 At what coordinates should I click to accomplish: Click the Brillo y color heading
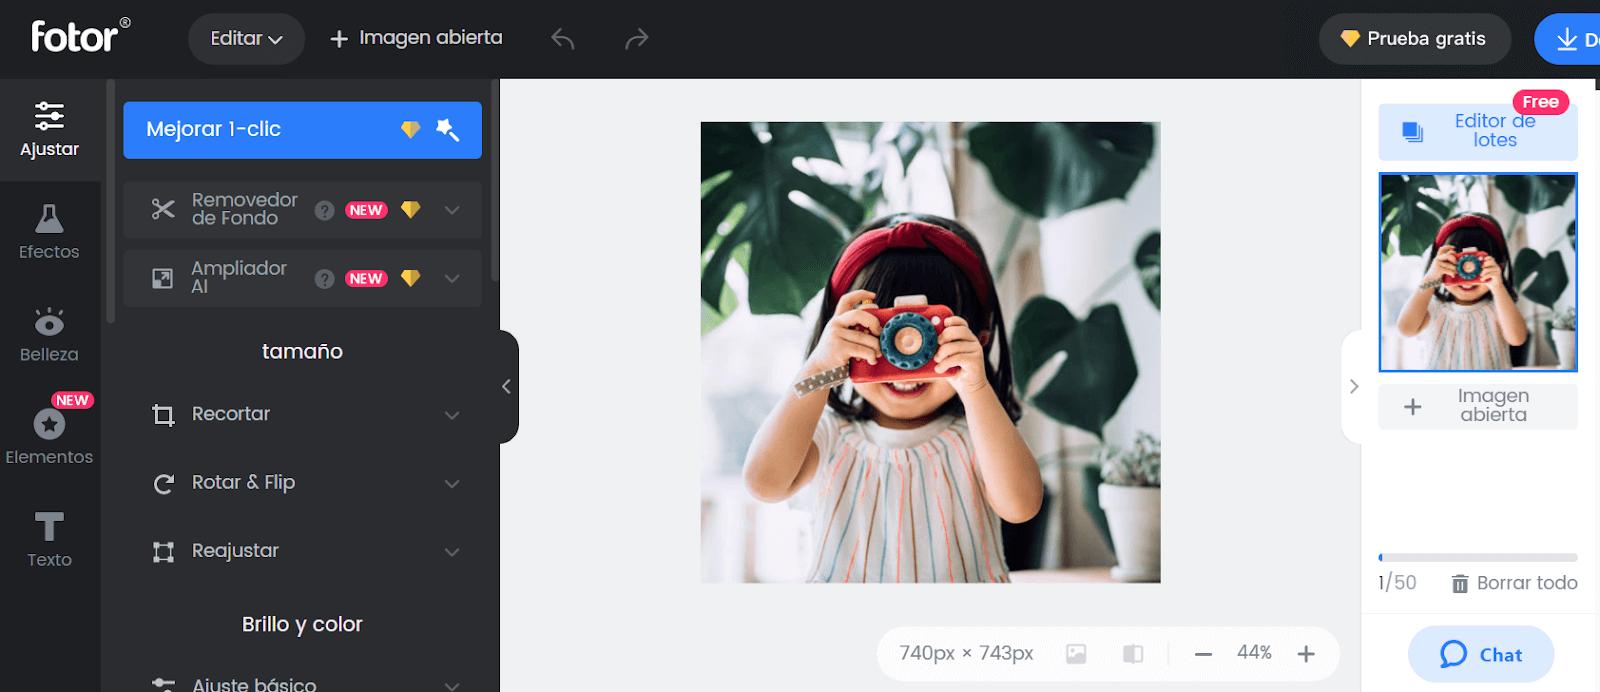tap(302, 624)
